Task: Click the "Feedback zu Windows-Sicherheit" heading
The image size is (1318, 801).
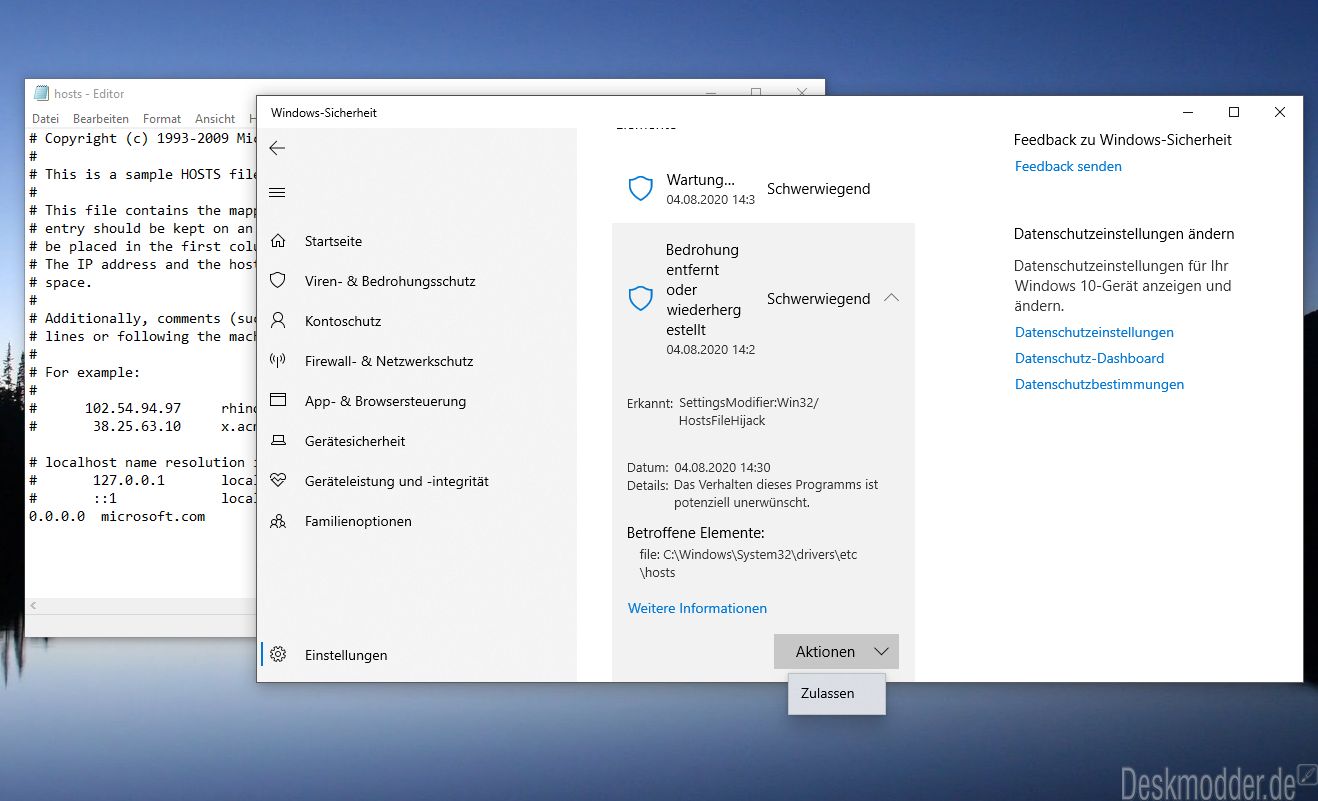Action: coord(1123,140)
